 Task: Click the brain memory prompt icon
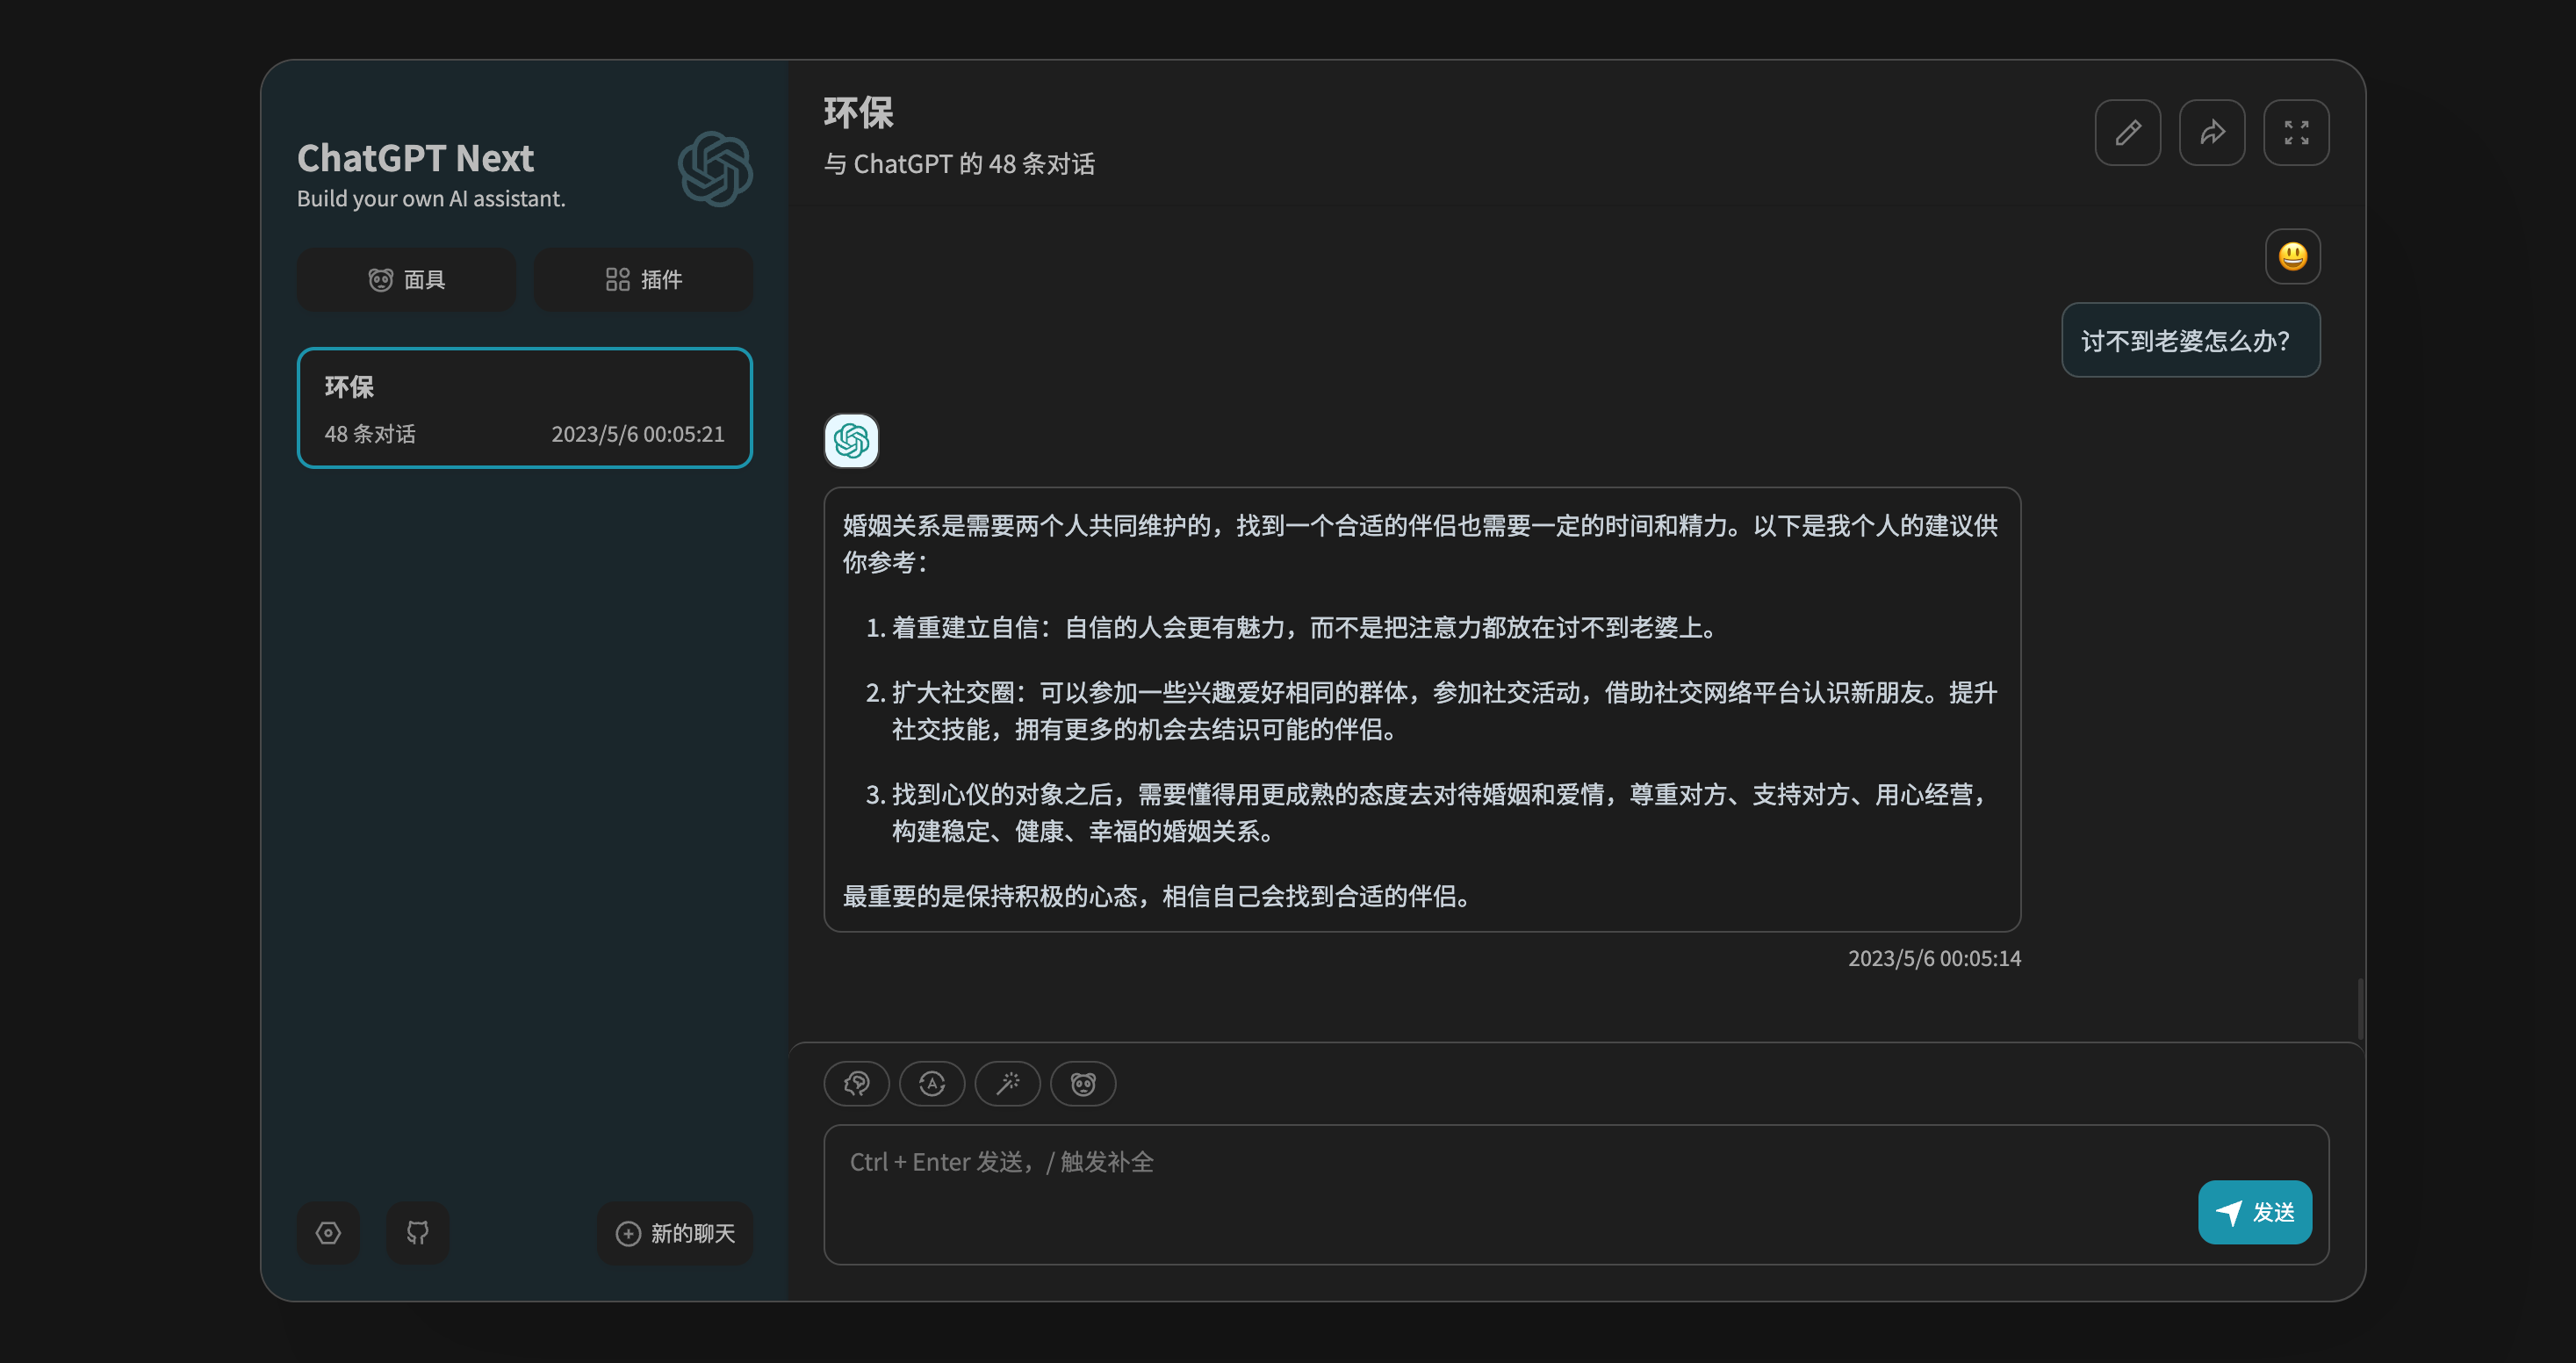[856, 1084]
